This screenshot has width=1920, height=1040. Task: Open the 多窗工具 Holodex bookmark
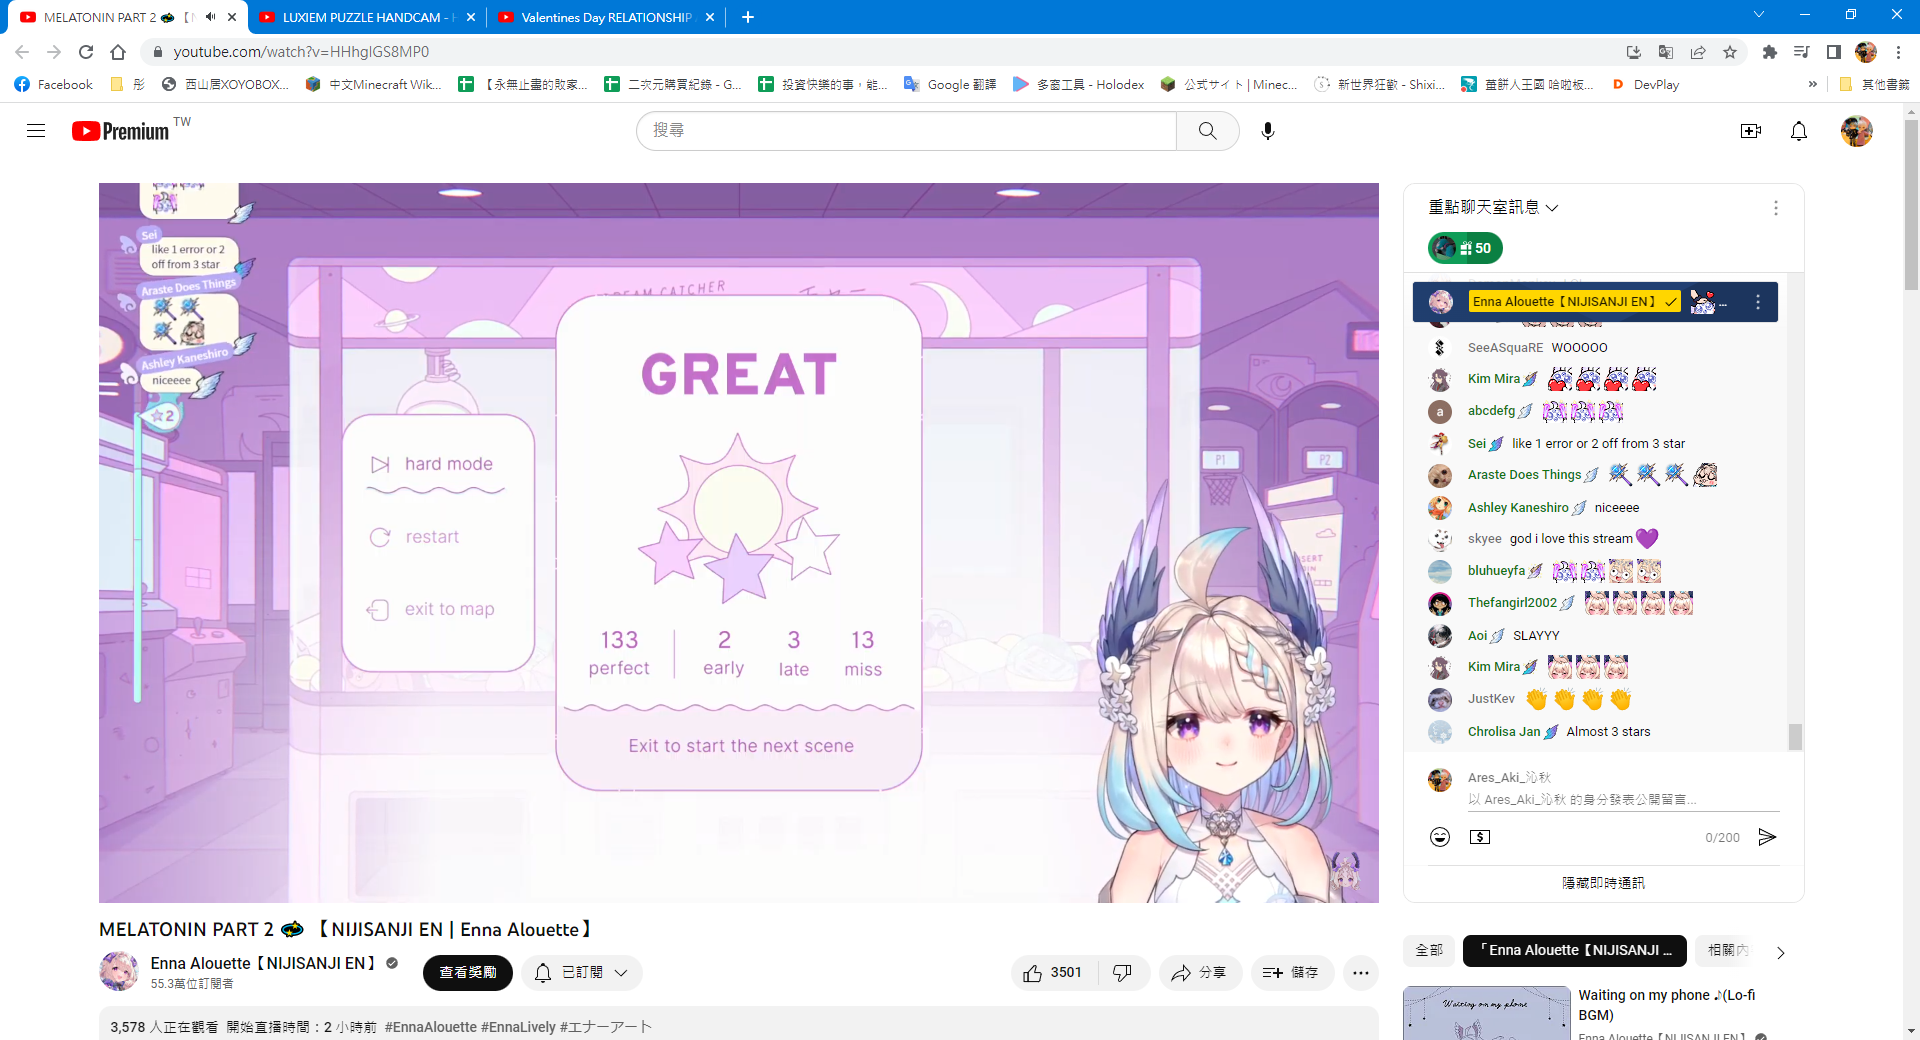click(x=1079, y=85)
